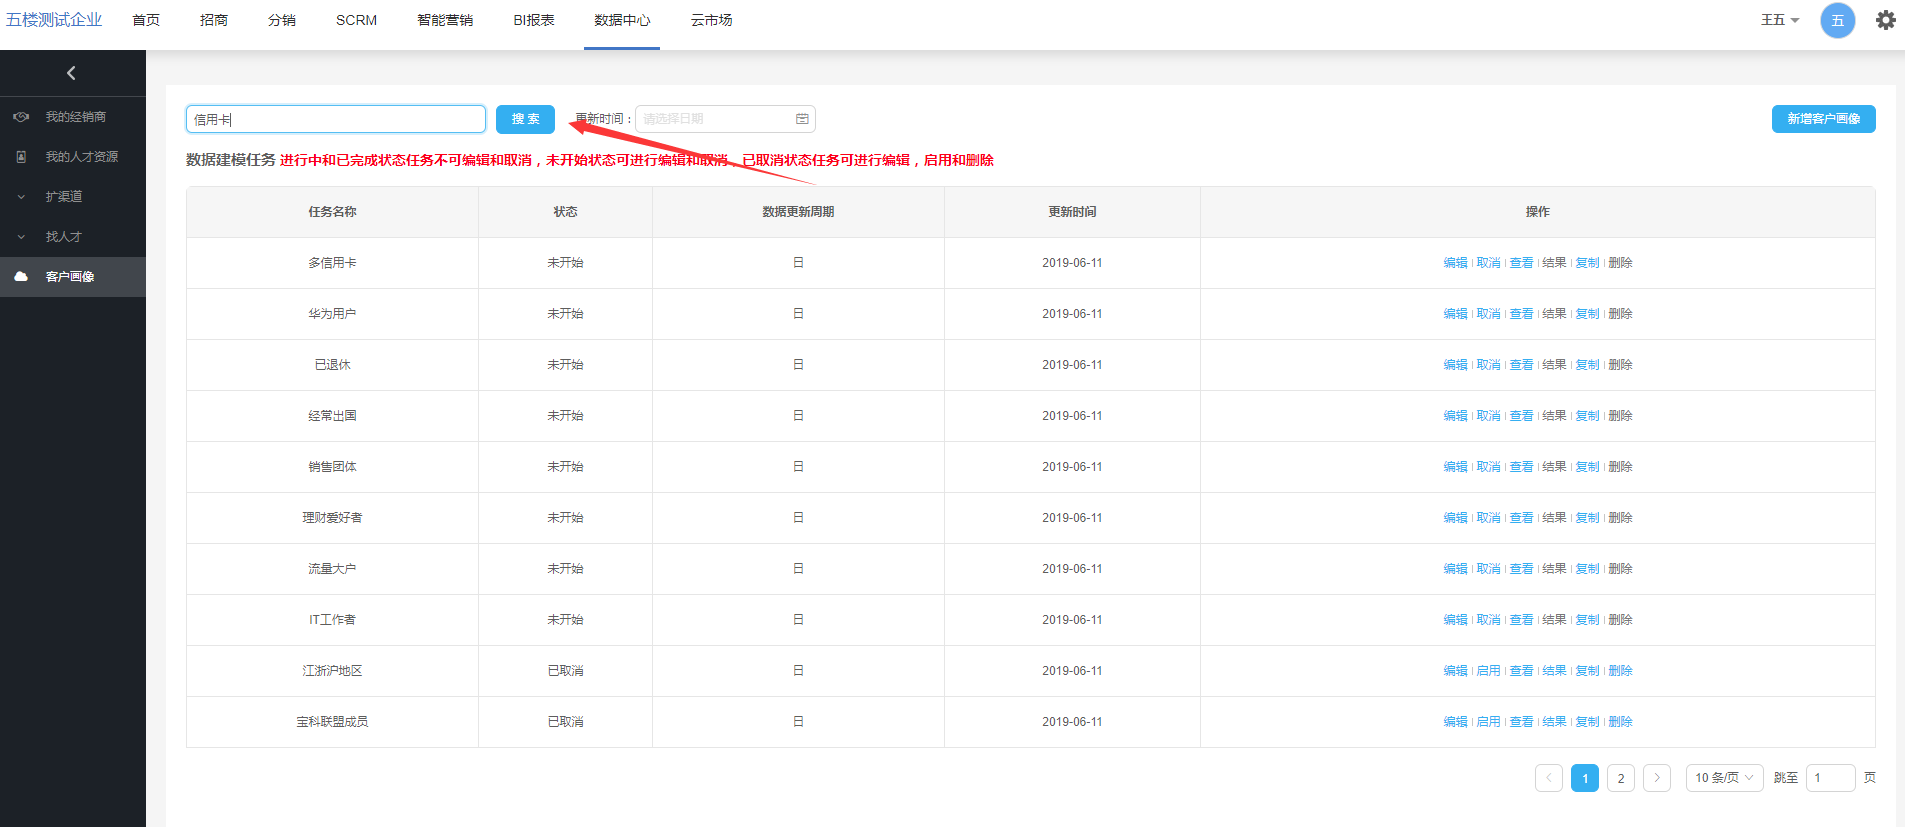1905x827 pixels.
Task: Go to next page arrow
Action: [1656, 778]
